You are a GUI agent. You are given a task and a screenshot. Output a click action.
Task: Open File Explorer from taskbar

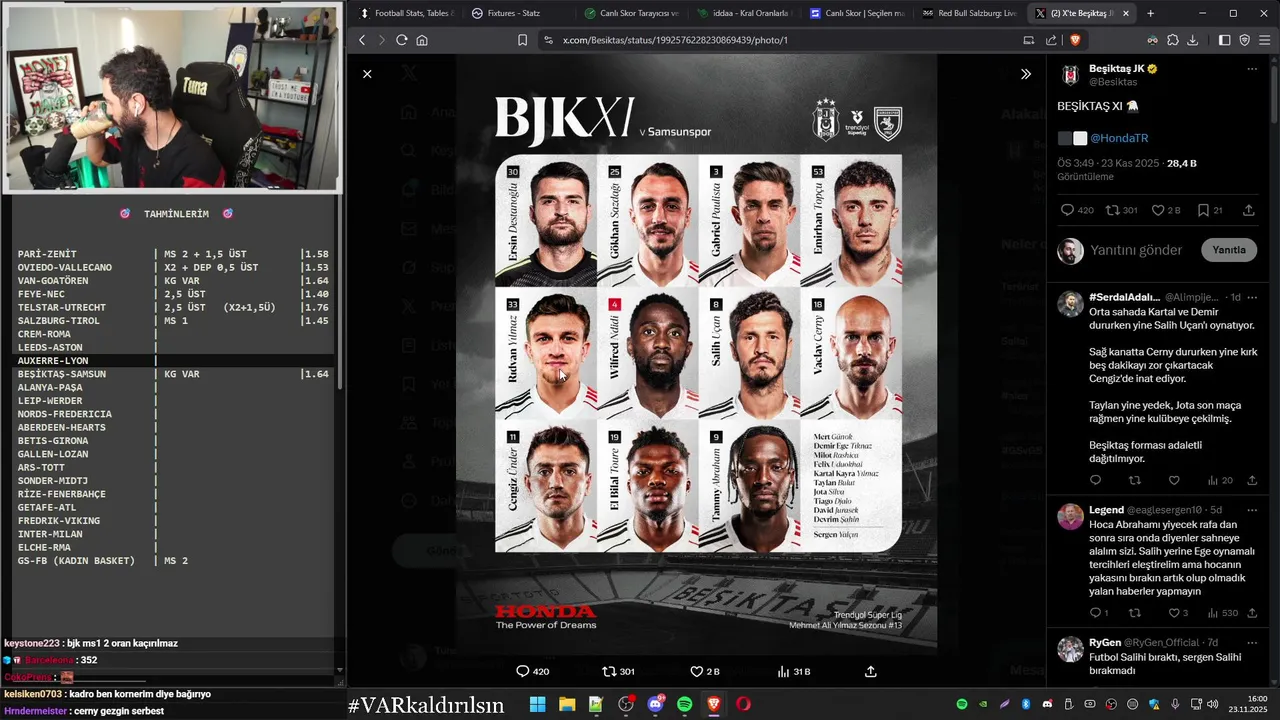567,704
